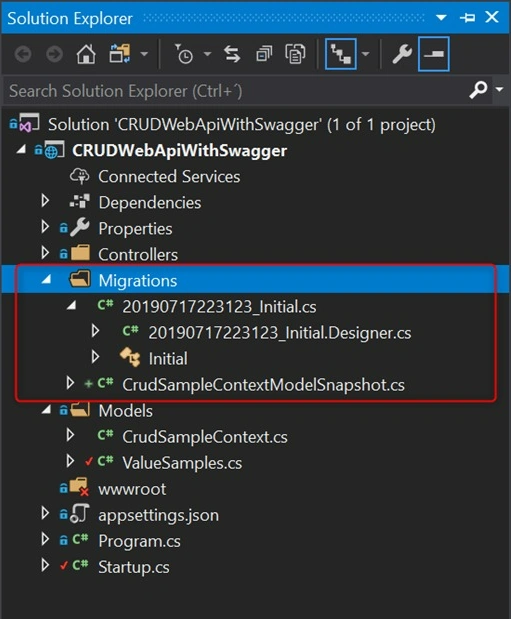Expand 20190717223123_Initial.Designer.cs node
Screen dimensions: 511x619
pos(95,331)
